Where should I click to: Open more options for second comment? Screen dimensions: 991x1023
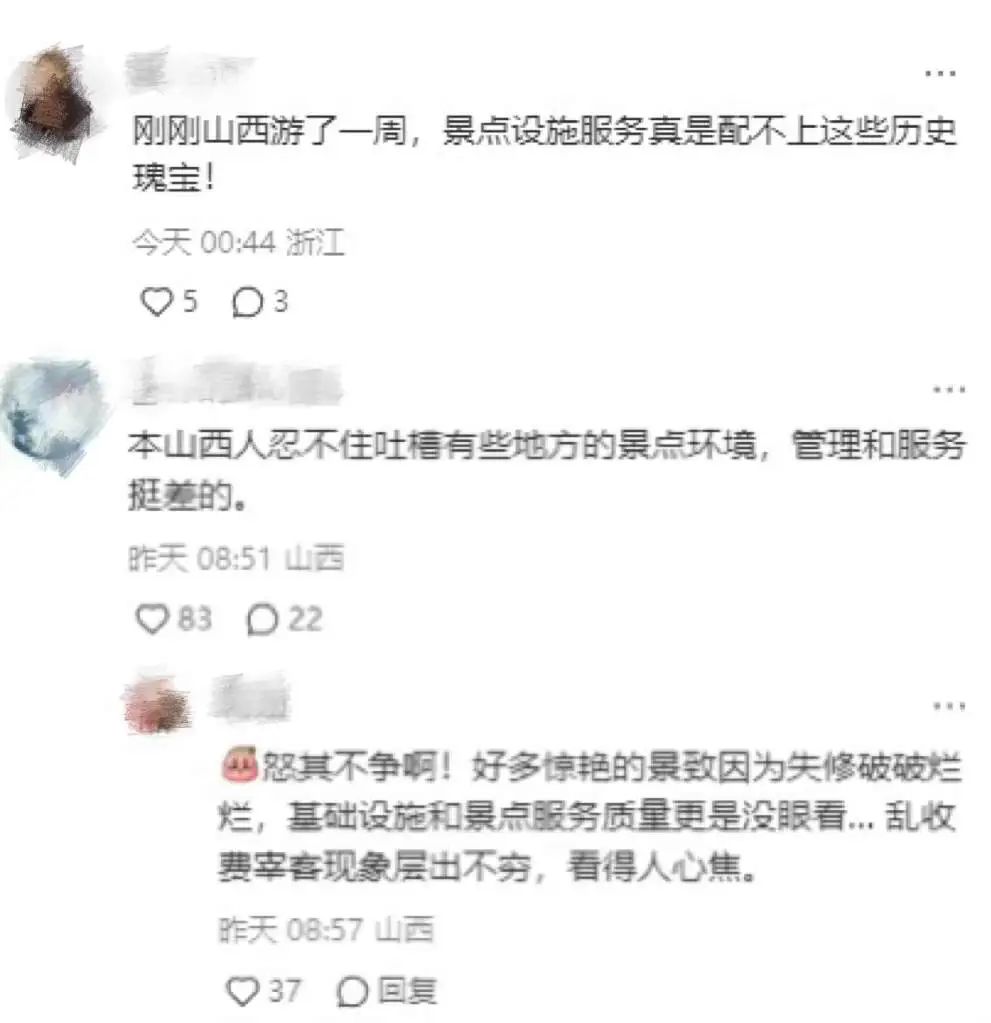(x=949, y=390)
